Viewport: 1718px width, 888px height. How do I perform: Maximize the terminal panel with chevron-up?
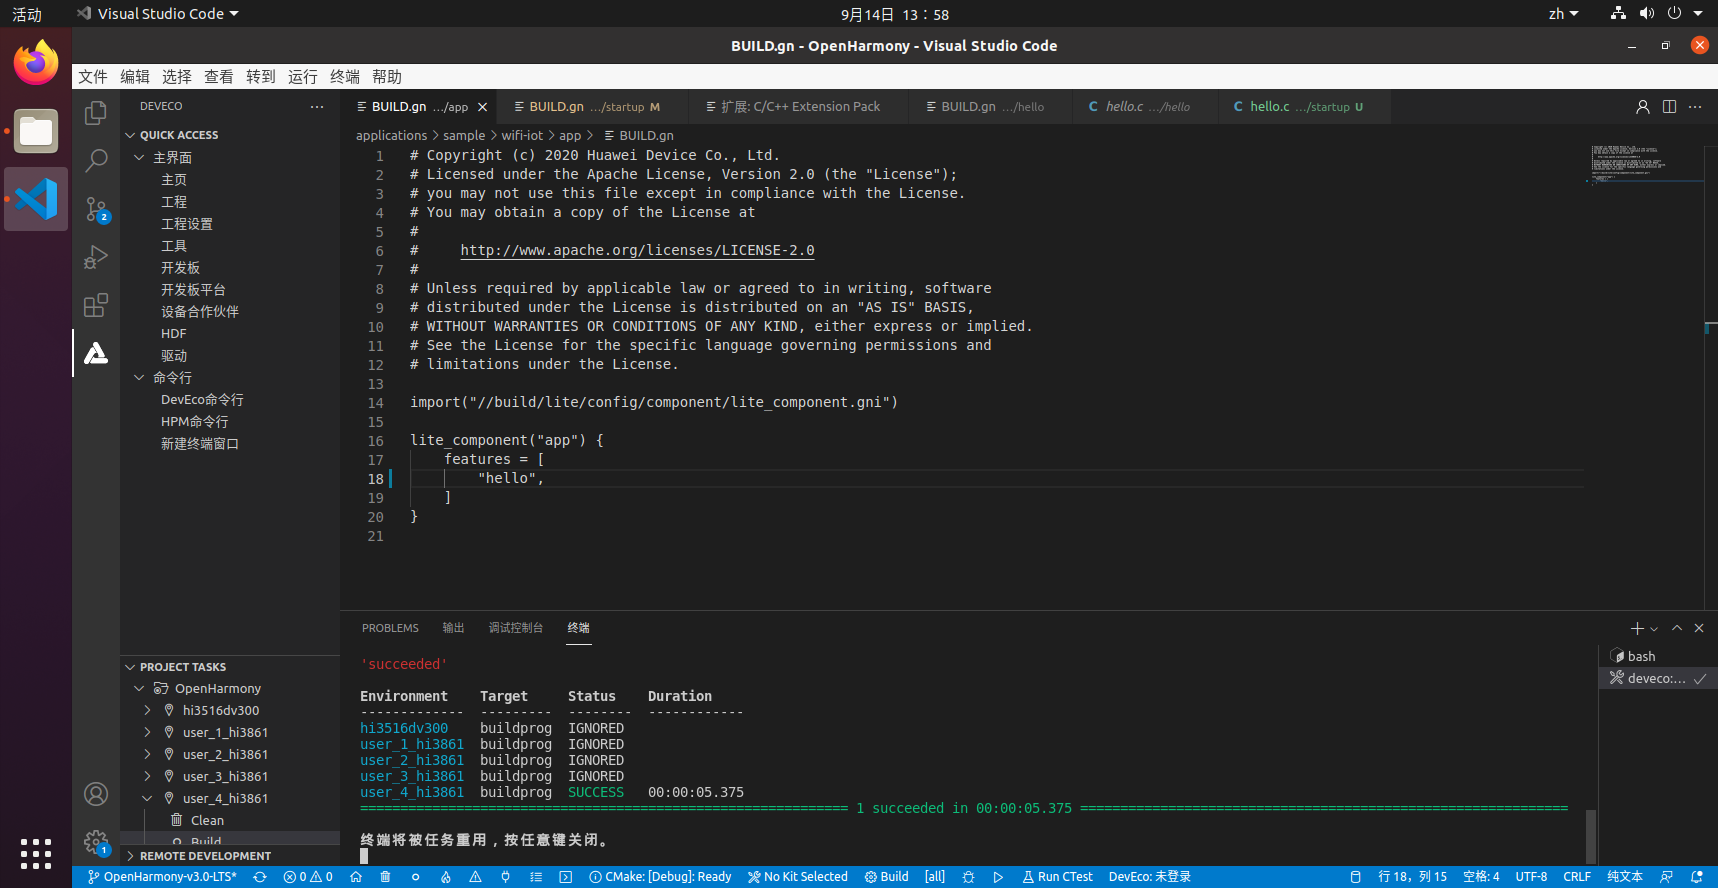click(x=1677, y=628)
